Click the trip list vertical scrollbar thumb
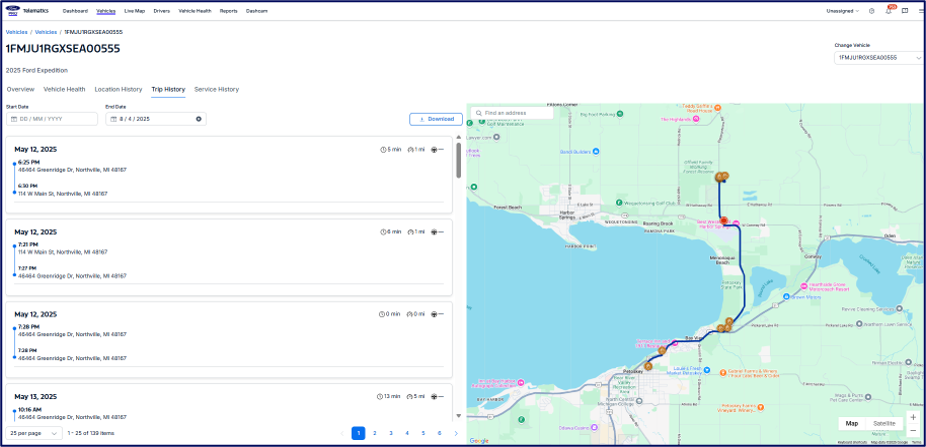The width and height of the screenshot is (926, 447). (x=459, y=159)
